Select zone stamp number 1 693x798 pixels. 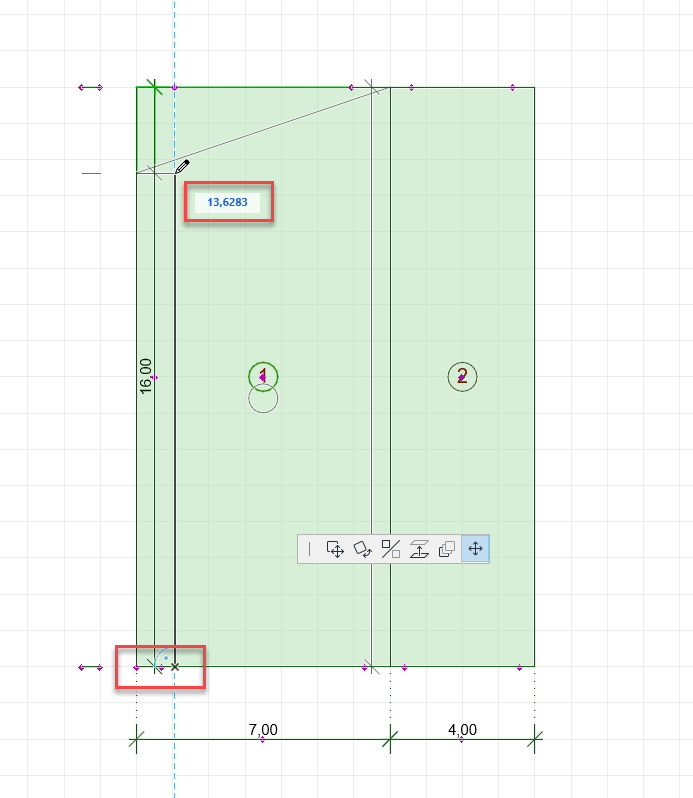pyautogui.click(x=263, y=377)
